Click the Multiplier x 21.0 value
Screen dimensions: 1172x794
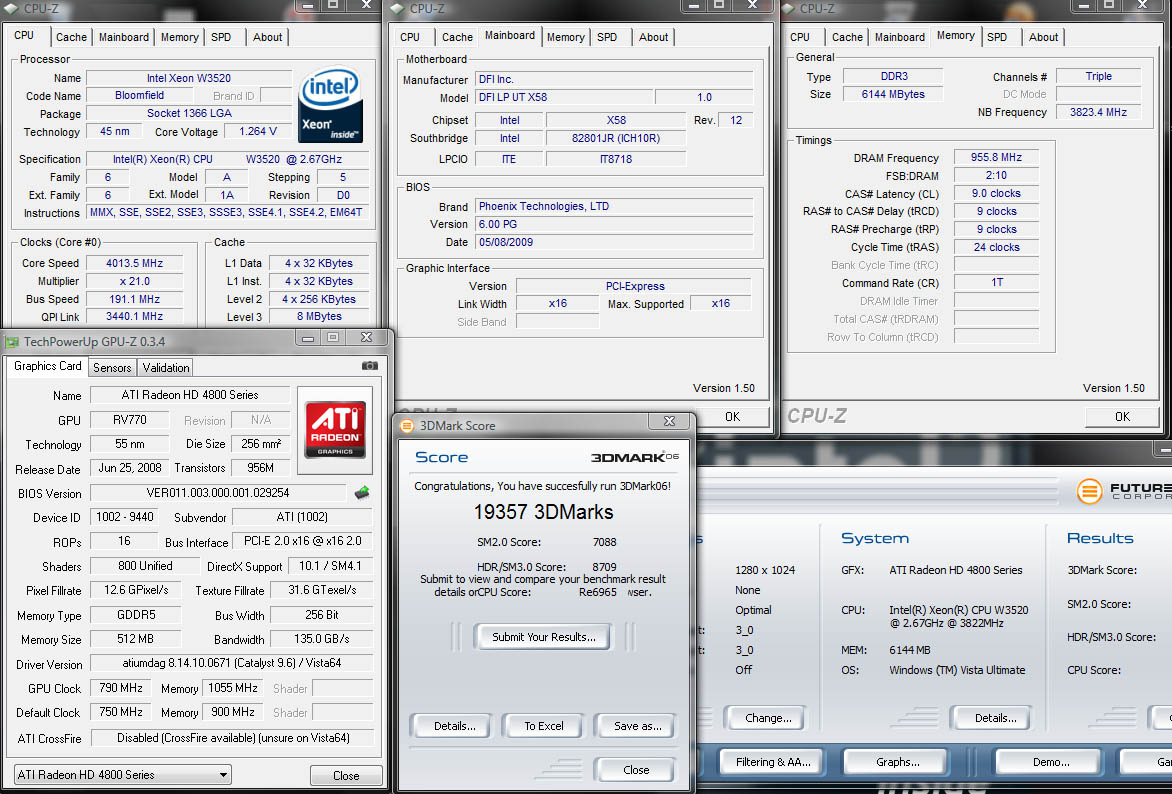pyautogui.click(x=135, y=281)
